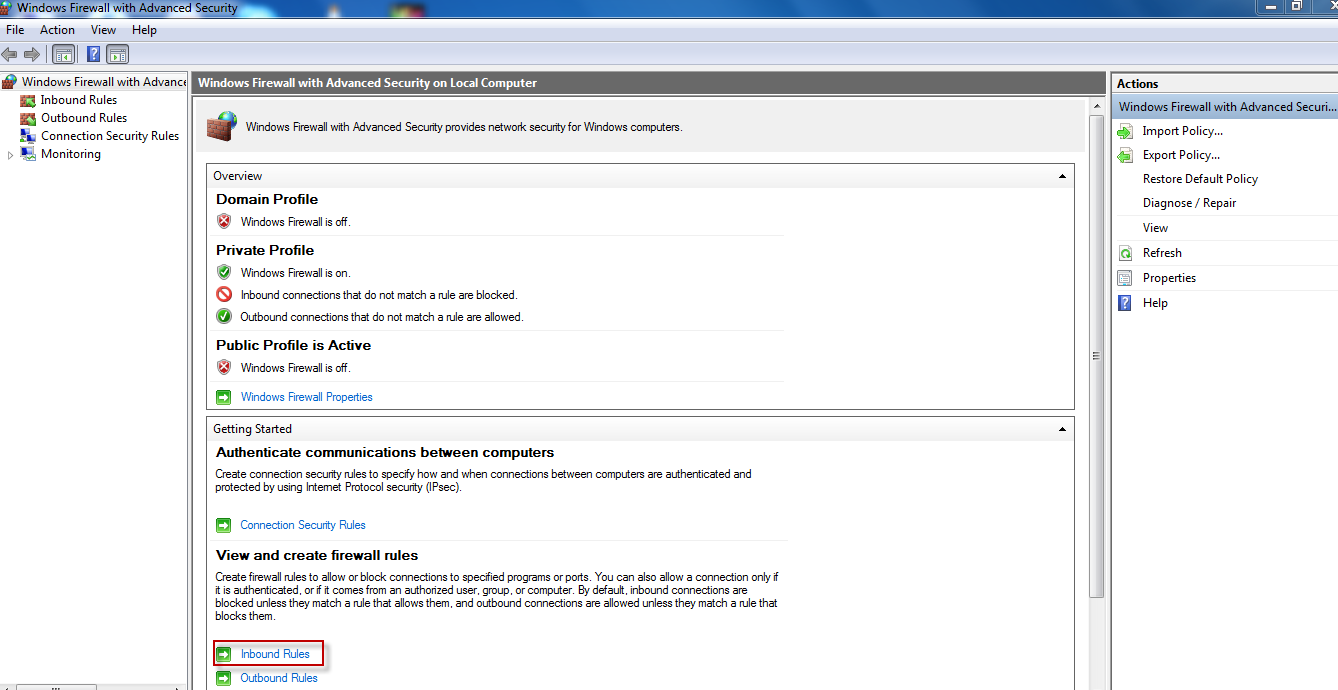The height and width of the screenshot is (690, 1338).
Task: Click the Refresh icon in Actions pane
Action: [1125, 253]
